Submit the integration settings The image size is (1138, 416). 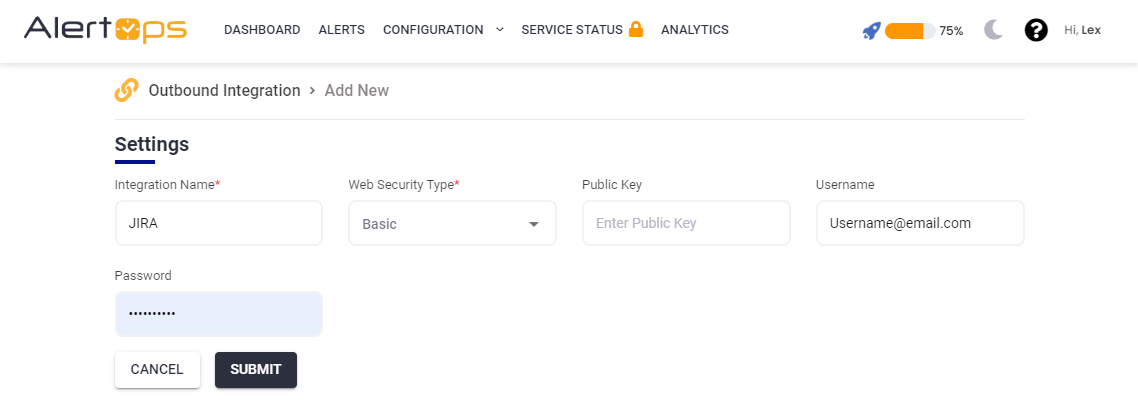pos(256,369)
